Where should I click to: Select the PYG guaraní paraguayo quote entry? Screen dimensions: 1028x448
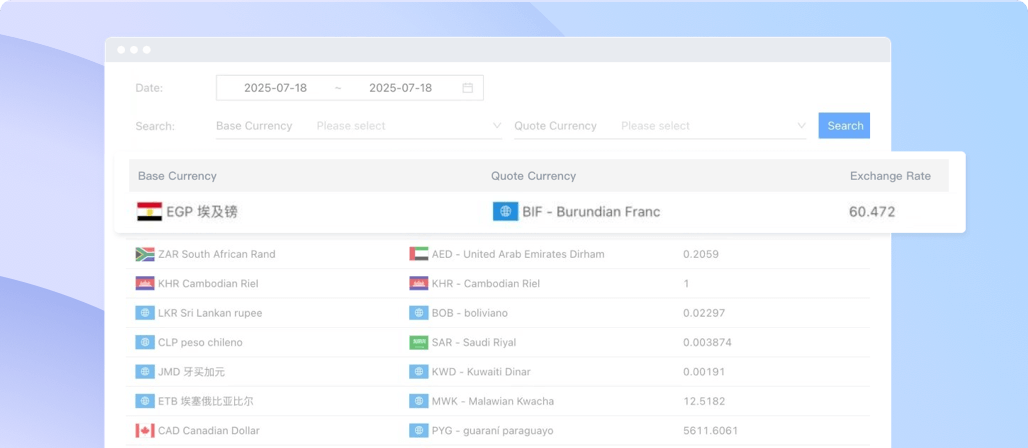click(x=492, y=431)
